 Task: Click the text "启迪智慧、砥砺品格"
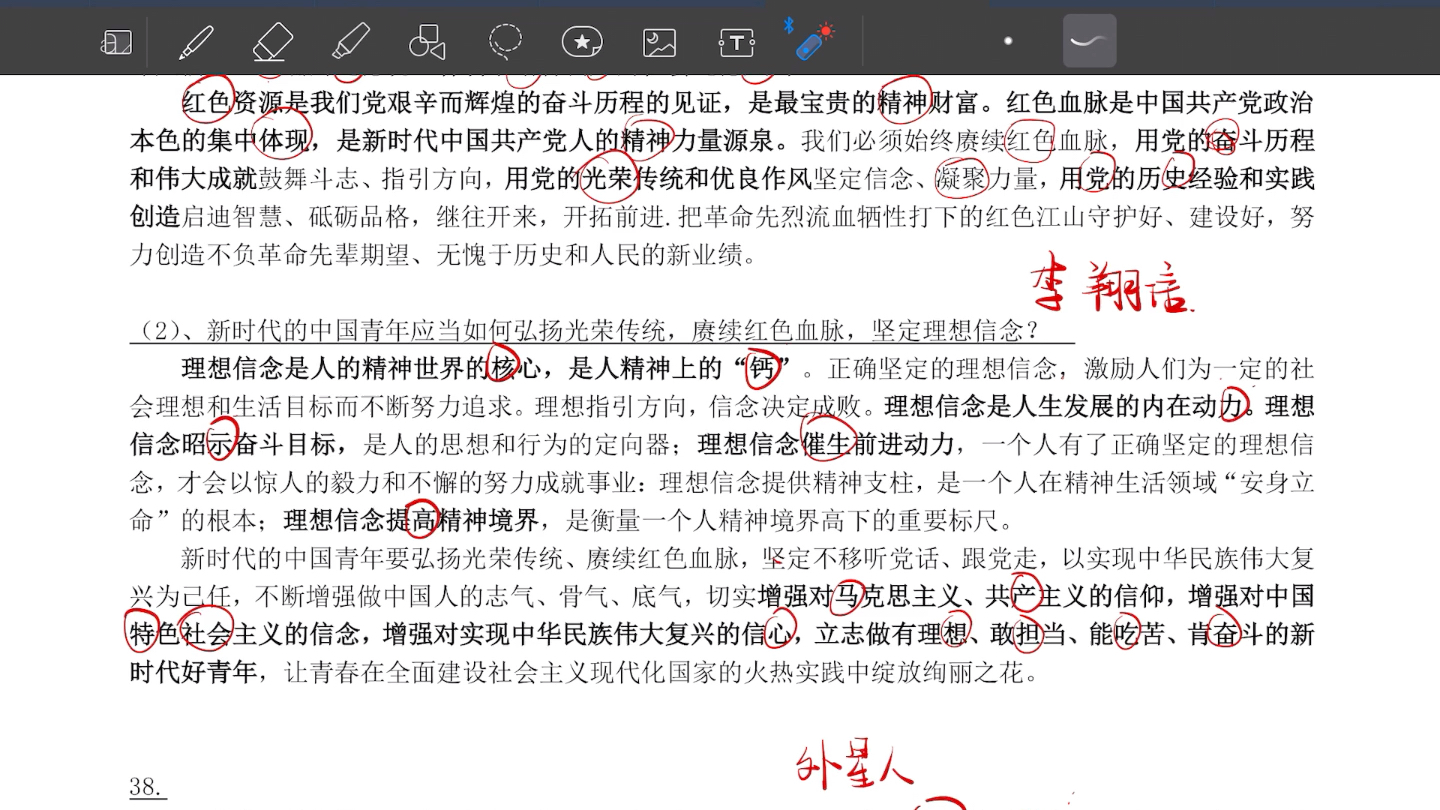pyautogui.click(x=296, y=217)
